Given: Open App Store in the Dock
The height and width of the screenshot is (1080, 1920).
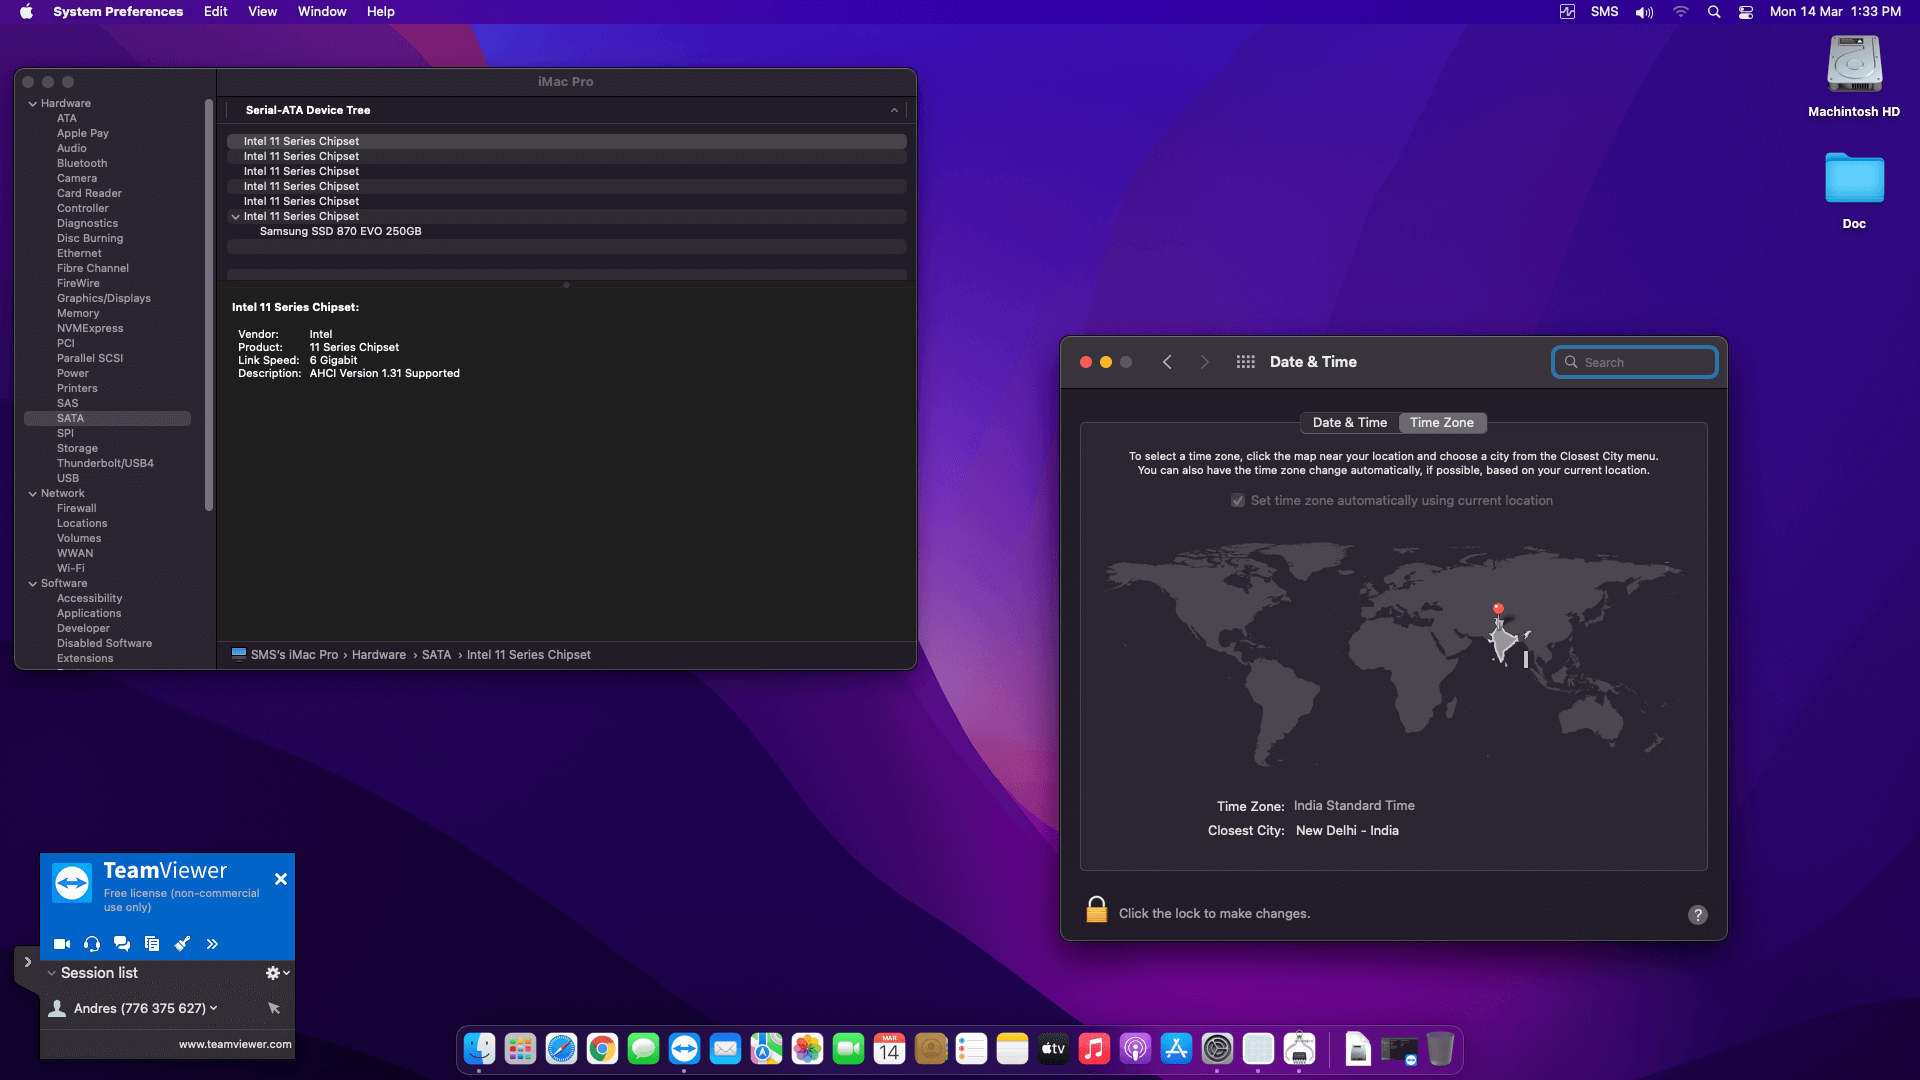Looking at the screenshot, I should [x=1176, y=1048].
